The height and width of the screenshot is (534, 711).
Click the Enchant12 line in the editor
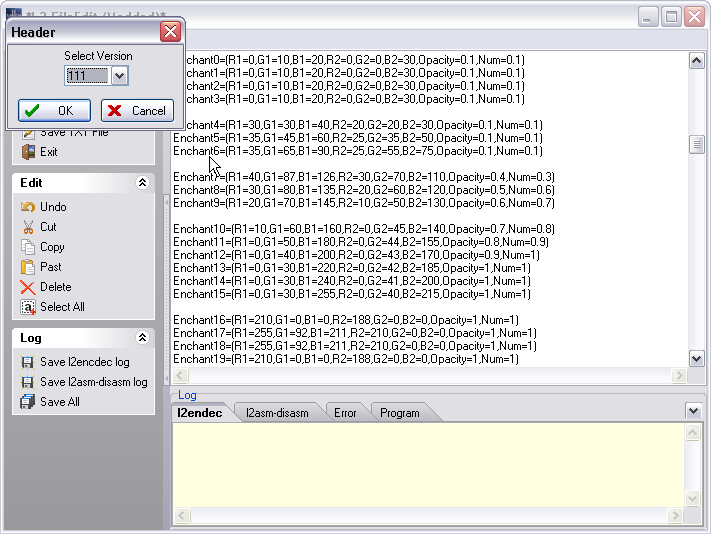pos(356,255)
